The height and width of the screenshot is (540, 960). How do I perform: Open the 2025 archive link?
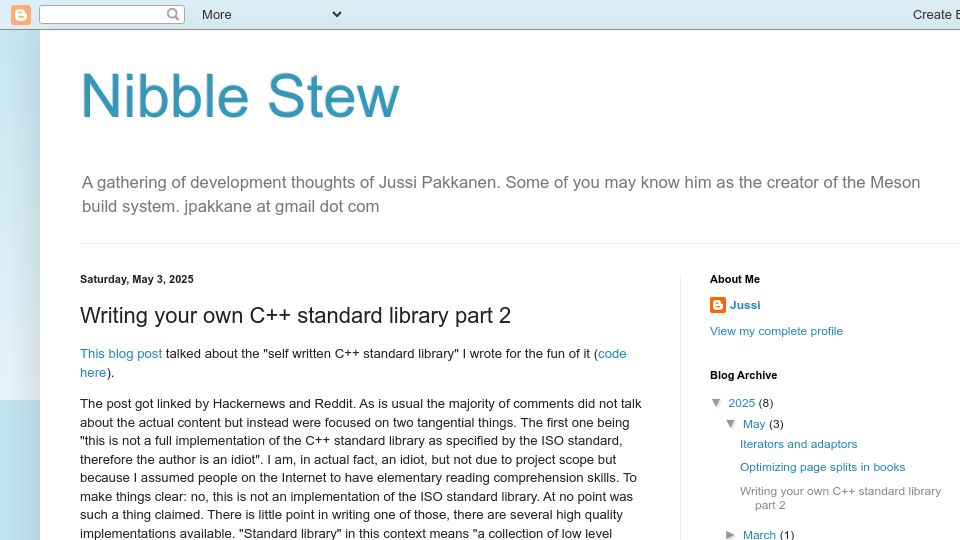pyautogui.click(x=741, y=403)
